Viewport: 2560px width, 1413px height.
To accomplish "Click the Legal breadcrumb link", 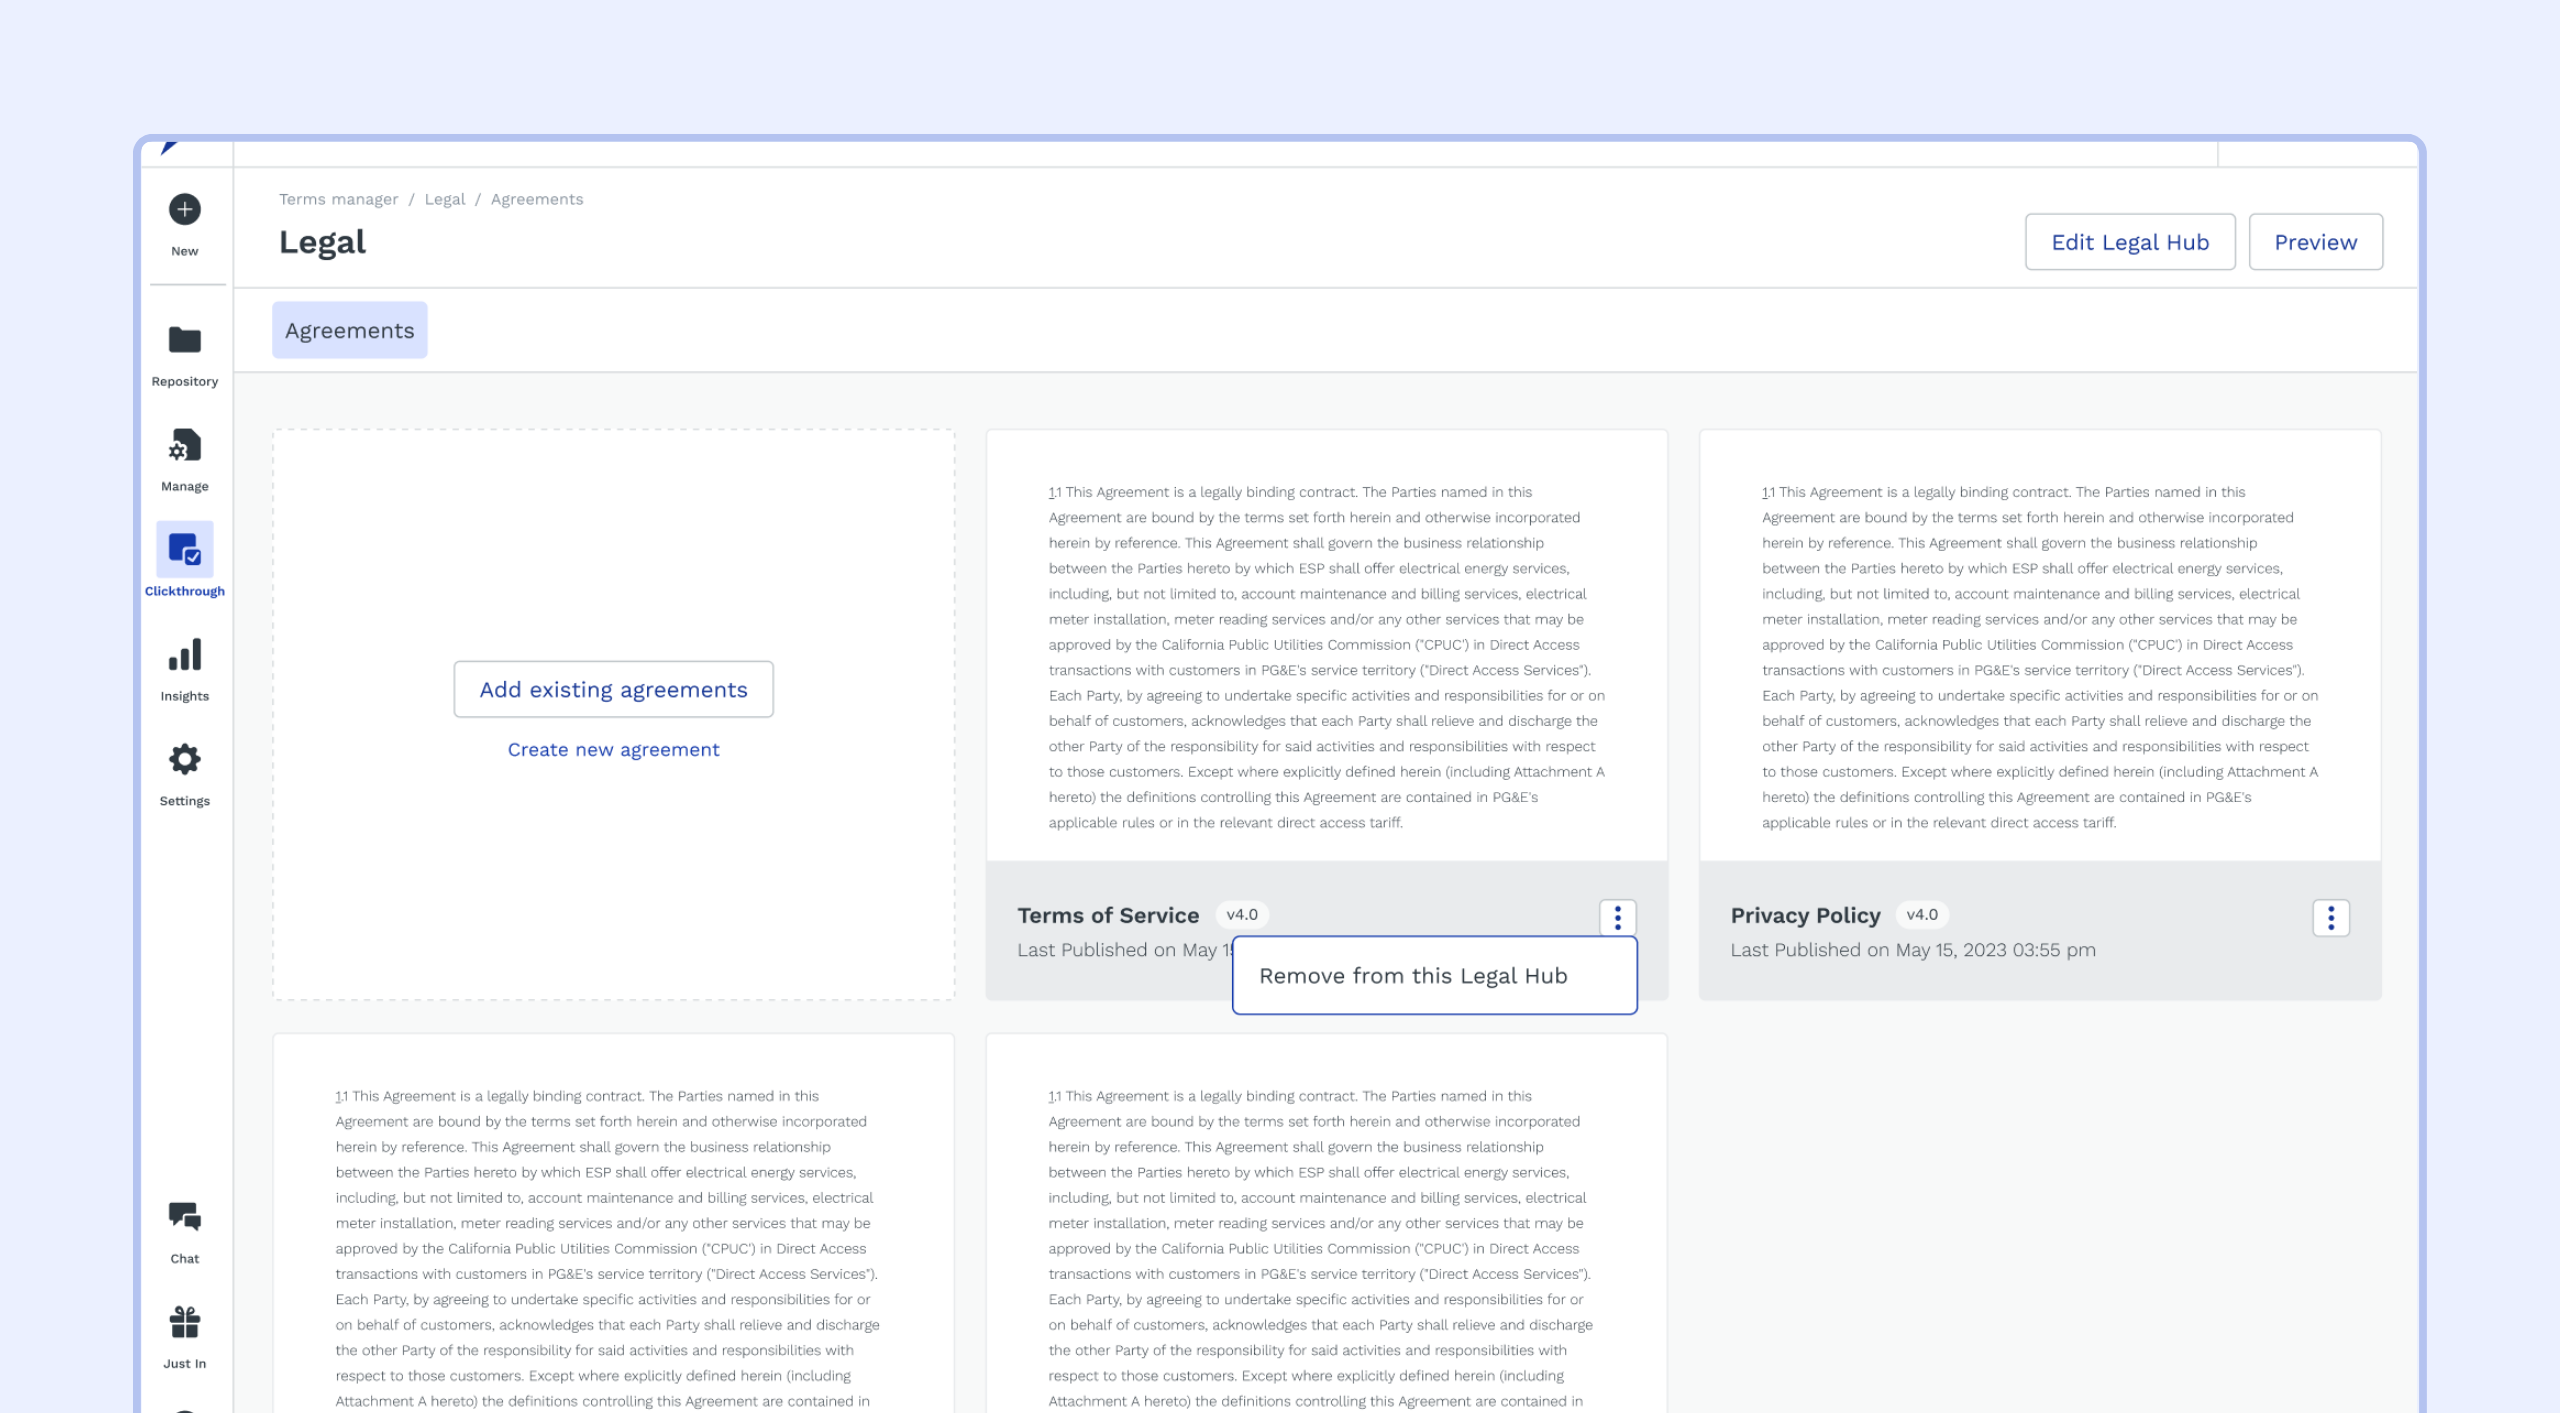I will (444, 199).
